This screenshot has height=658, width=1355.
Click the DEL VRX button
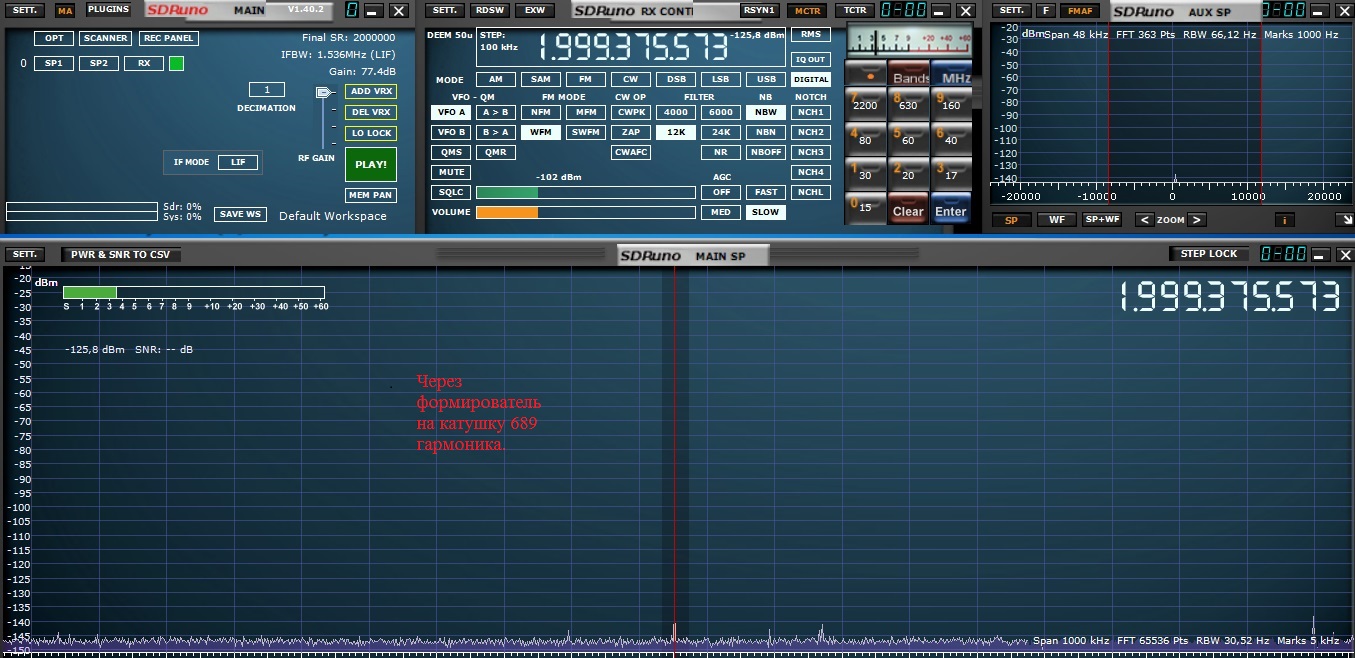[x=371, y=112]
